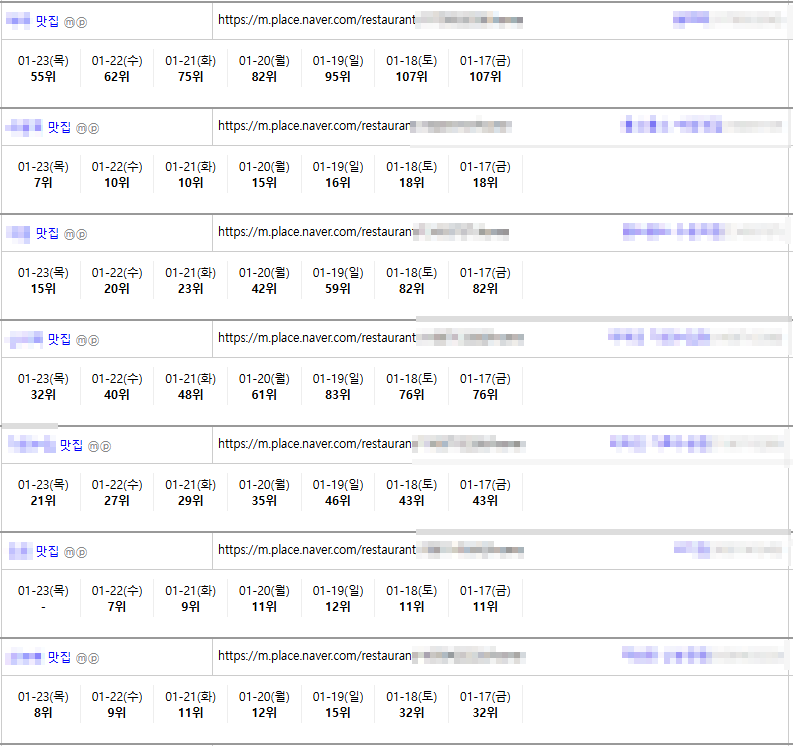This screenshot has width=793, height=746.
Task: Click the ⓜ icon in the row starting at 55위
Action: click(69, 21)
